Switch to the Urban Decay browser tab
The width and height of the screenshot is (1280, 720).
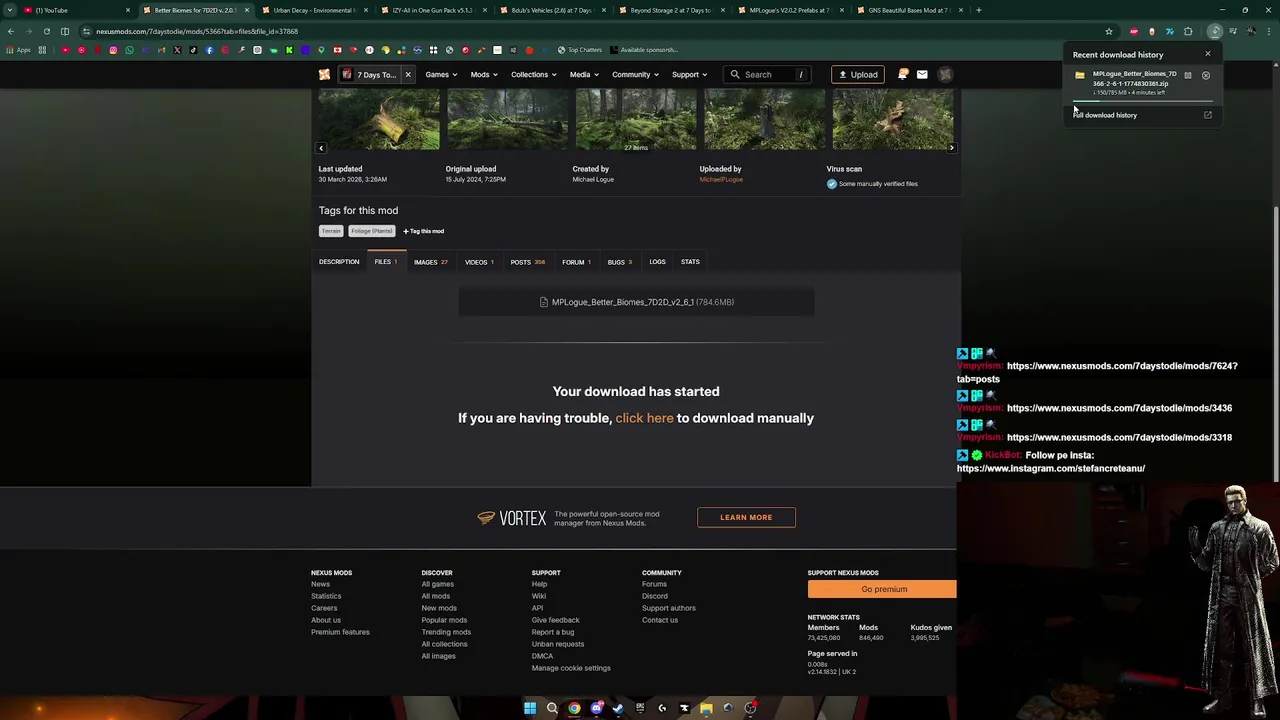(314, 10)
